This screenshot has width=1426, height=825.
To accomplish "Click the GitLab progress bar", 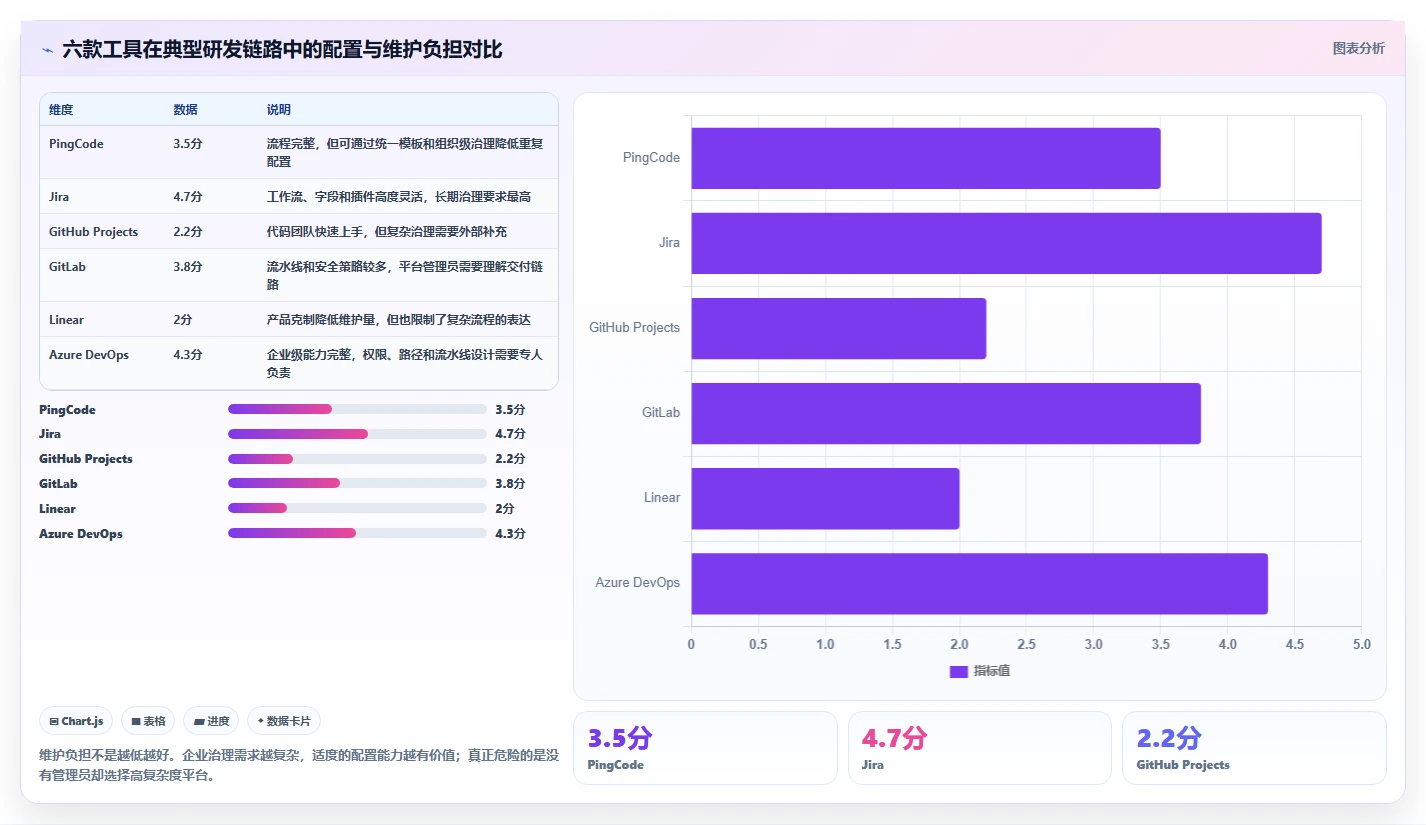I will pyautogui.click(x=357, y=484).
